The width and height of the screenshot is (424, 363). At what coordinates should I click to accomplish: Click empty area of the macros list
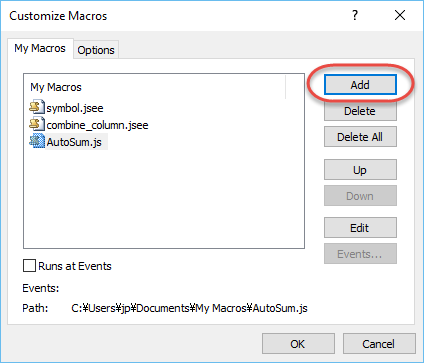point(163,200)
